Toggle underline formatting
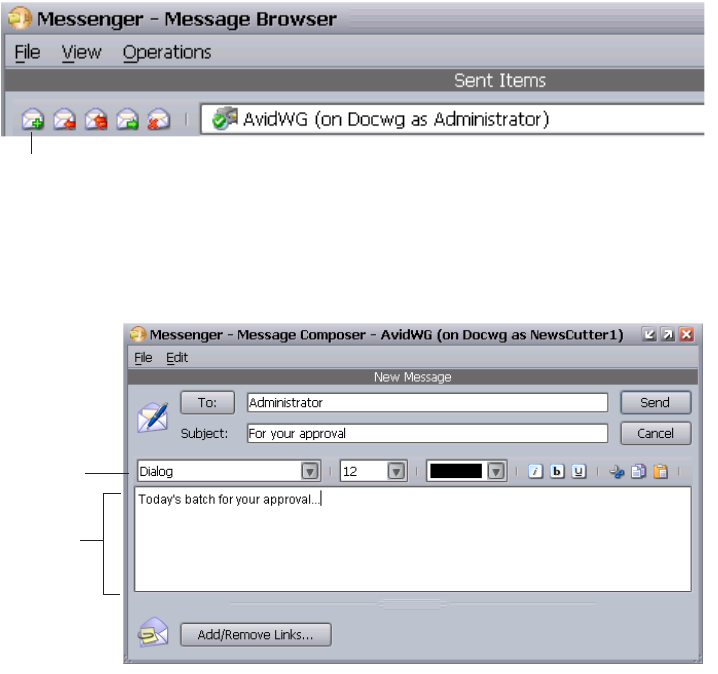This screenshot has height=674, width=718. pos(579,471)
